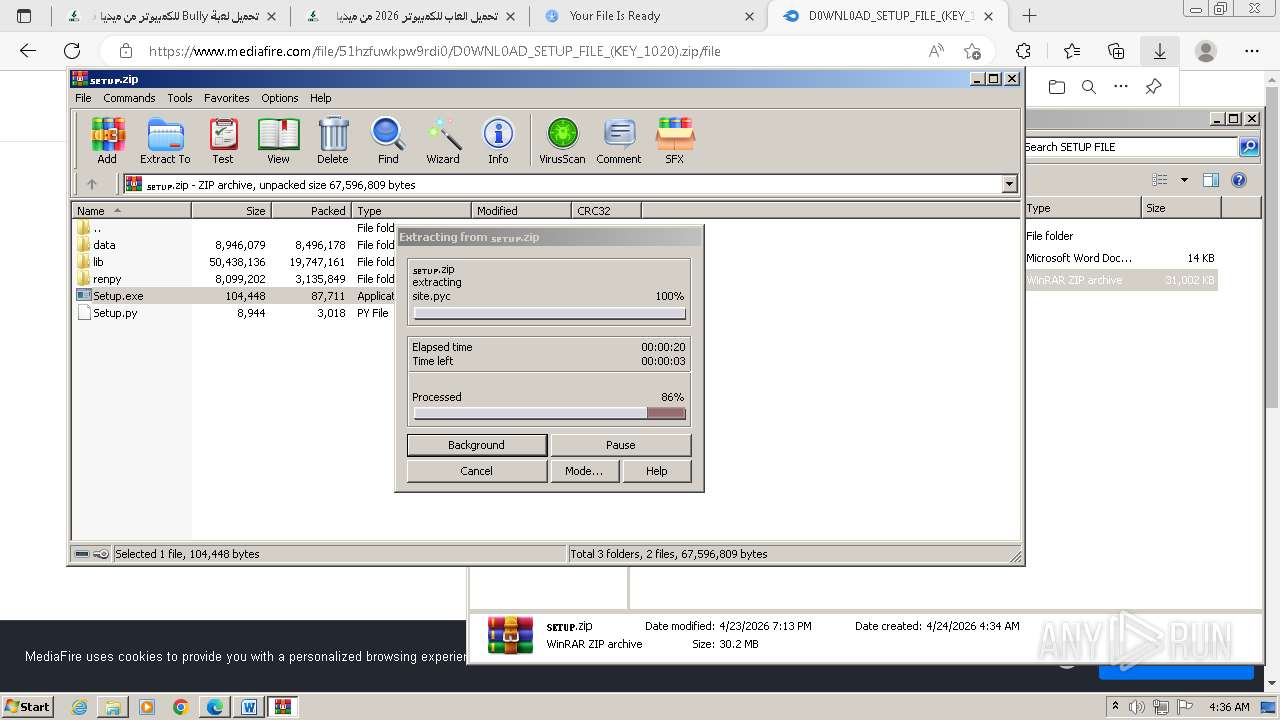Open the Comment tool
The height and width of the screenshot is (720, 1280).
[x=619, y=140]
